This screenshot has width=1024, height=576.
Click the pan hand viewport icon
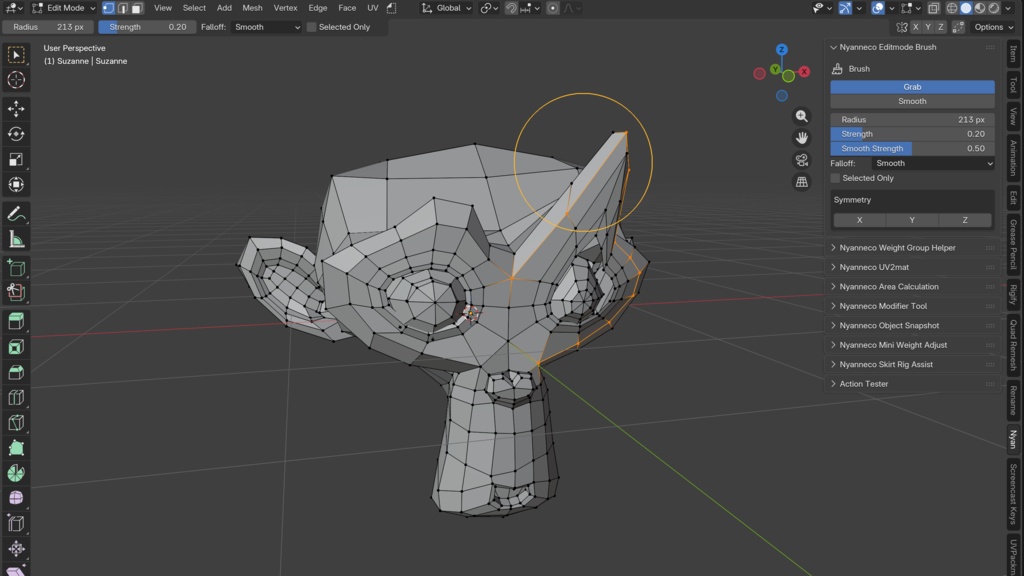tap(801, 138)
